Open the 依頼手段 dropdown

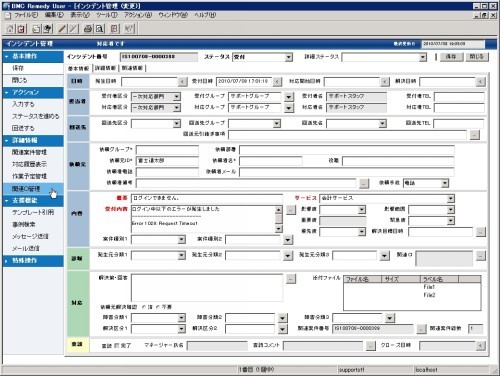tap(445, 183)
